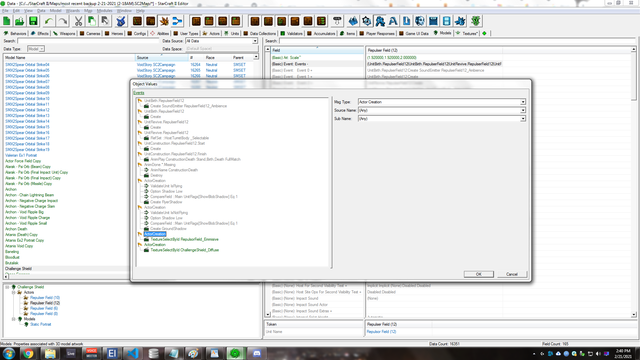
Task: Switch to the Actors tab
Action: [211, 33]
